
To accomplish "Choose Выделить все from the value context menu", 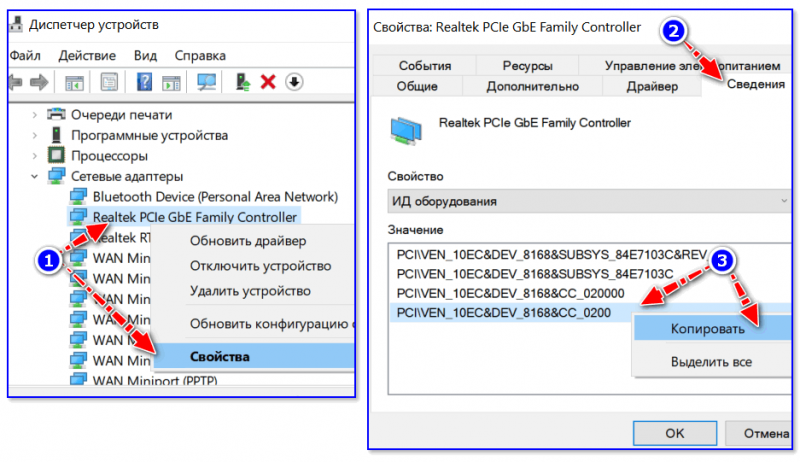I will (x=711, y=362).
